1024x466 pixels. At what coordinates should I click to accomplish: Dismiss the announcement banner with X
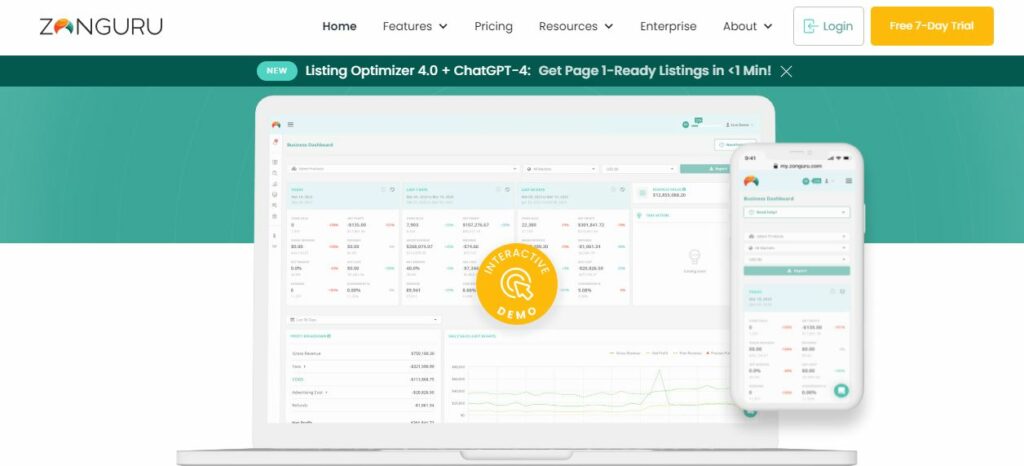tap(786, 72)
